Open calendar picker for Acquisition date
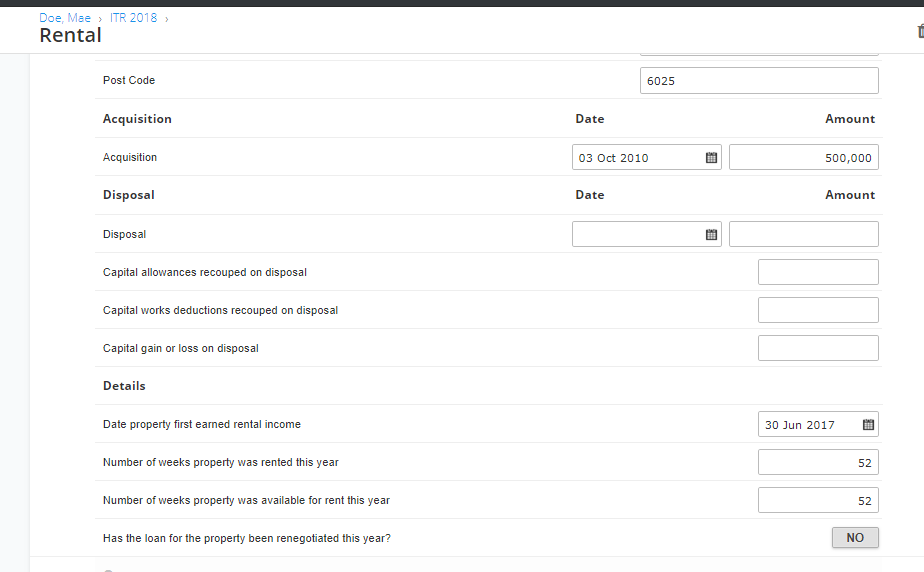The image size is (924, 572). pyautogui.click(x=711, y=158)
